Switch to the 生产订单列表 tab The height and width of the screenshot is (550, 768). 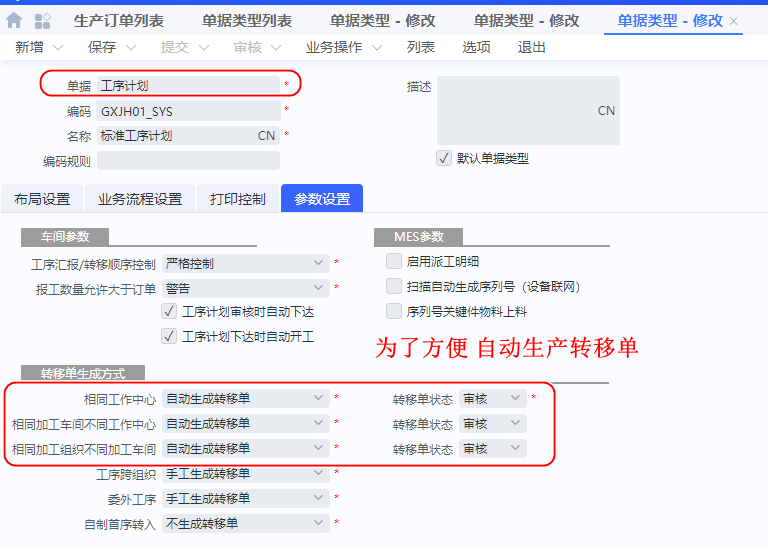(x=118, y=21)
